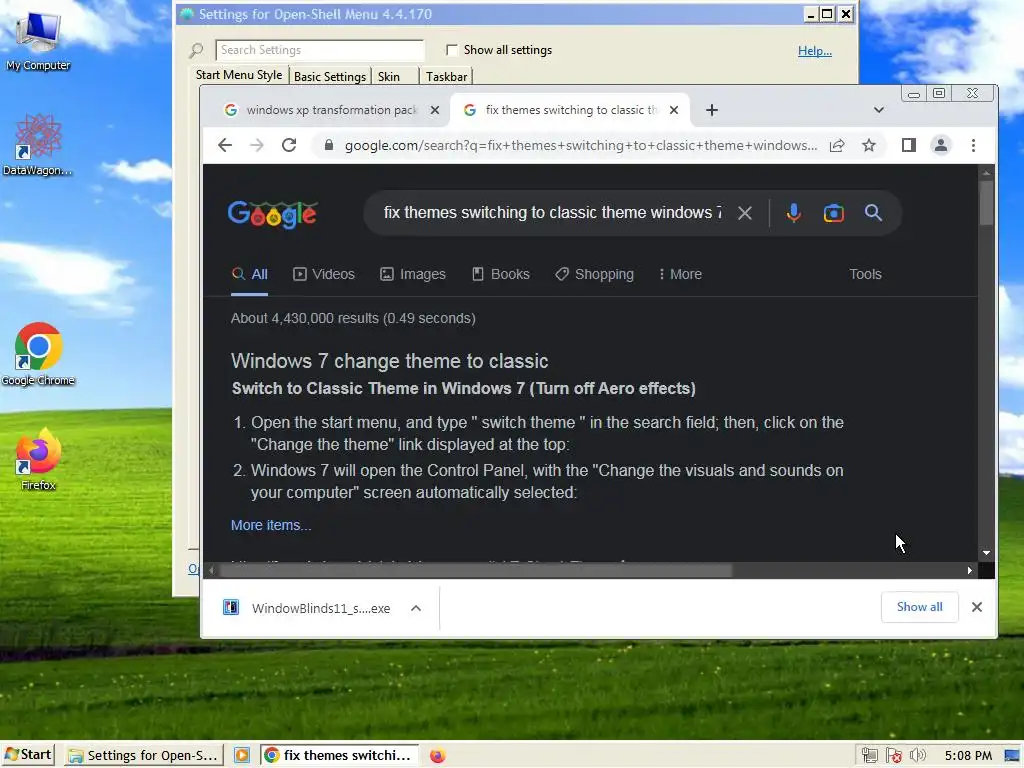The height and width of the screenshot is (768, 1024).
Task: Search by image with the camera icon
Action: [x=833, y=213]
